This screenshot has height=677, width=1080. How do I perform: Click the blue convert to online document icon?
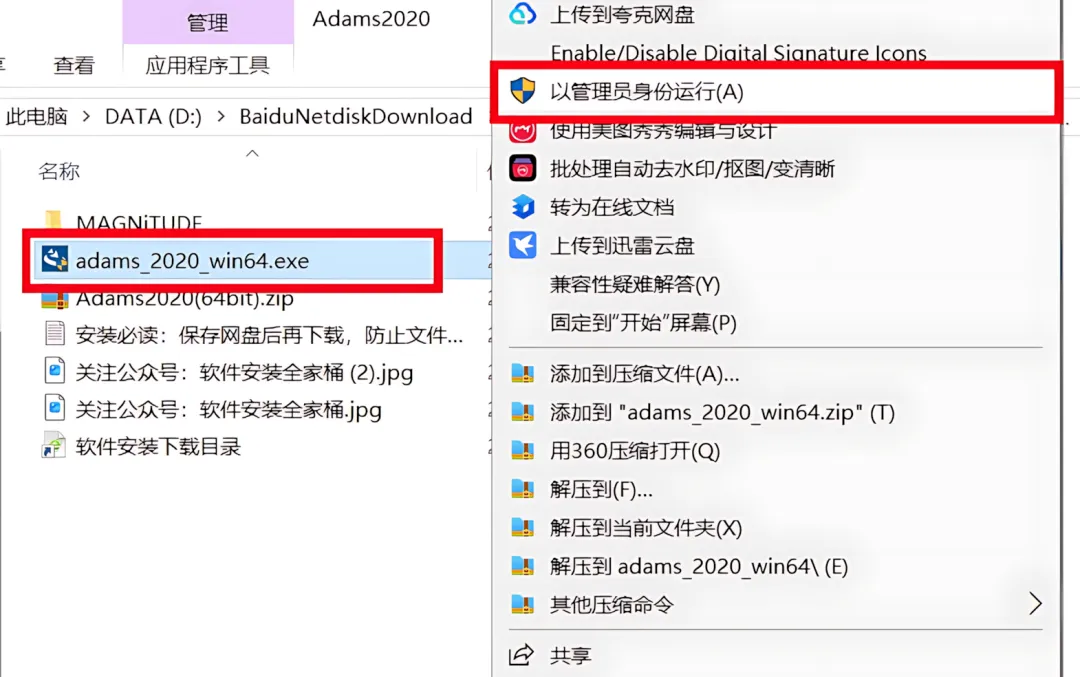(x=522, y=207)
